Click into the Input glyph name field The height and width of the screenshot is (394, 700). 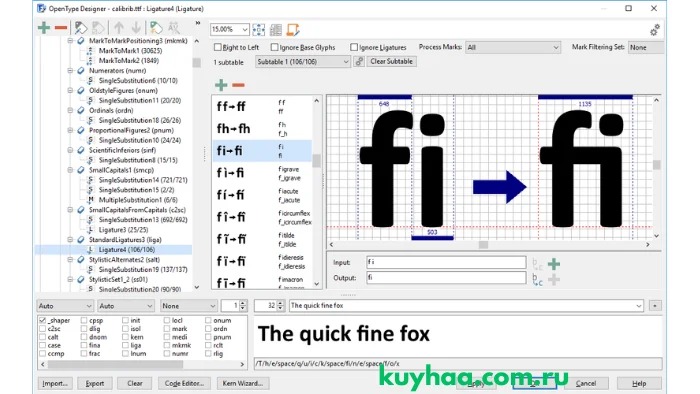point(446,262)
